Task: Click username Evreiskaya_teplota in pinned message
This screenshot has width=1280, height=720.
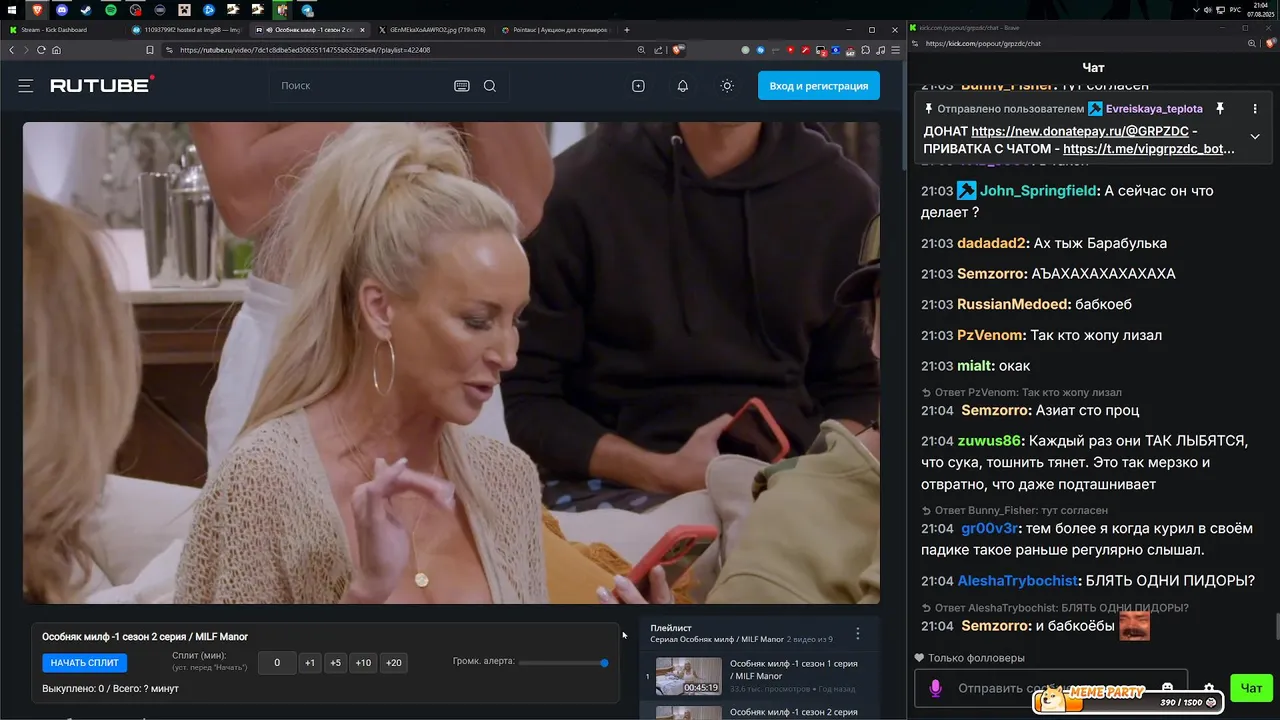Action: pyautogui.click(x=1154, y=109)
